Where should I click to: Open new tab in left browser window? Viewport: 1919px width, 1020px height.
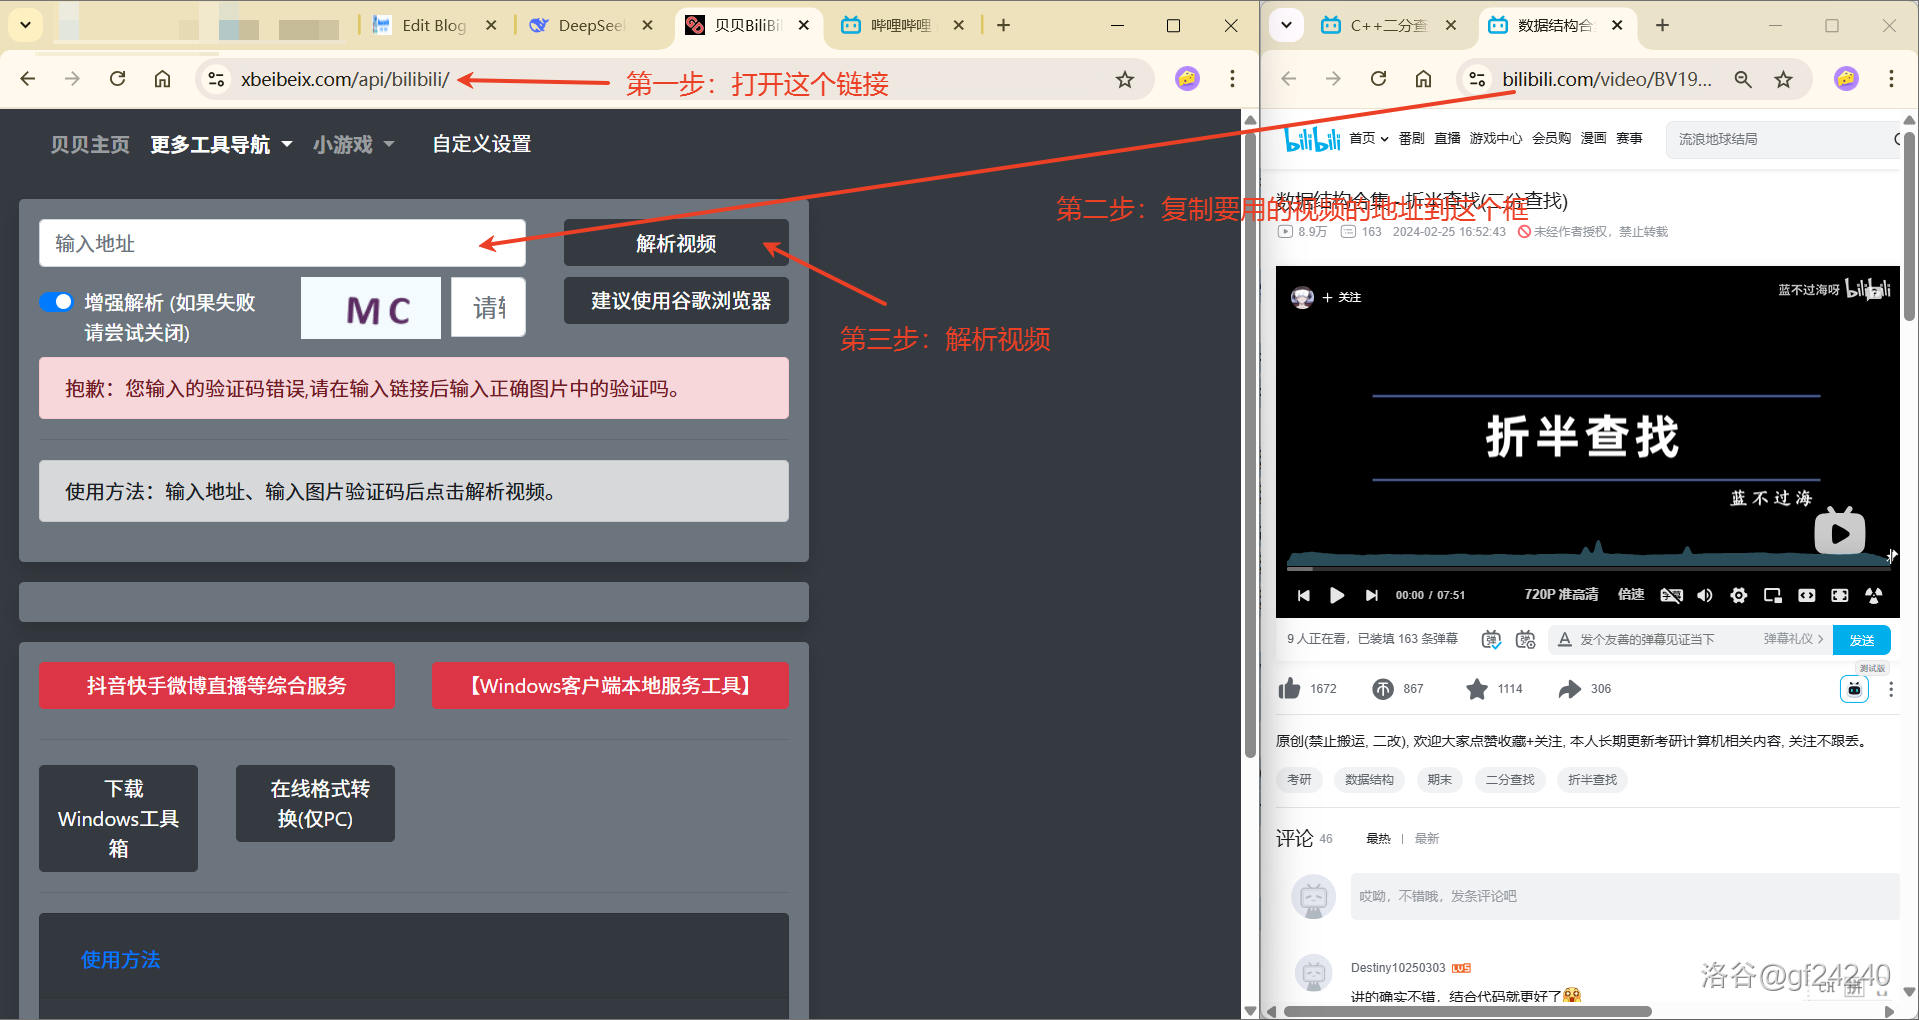[x=1003, y=25]
